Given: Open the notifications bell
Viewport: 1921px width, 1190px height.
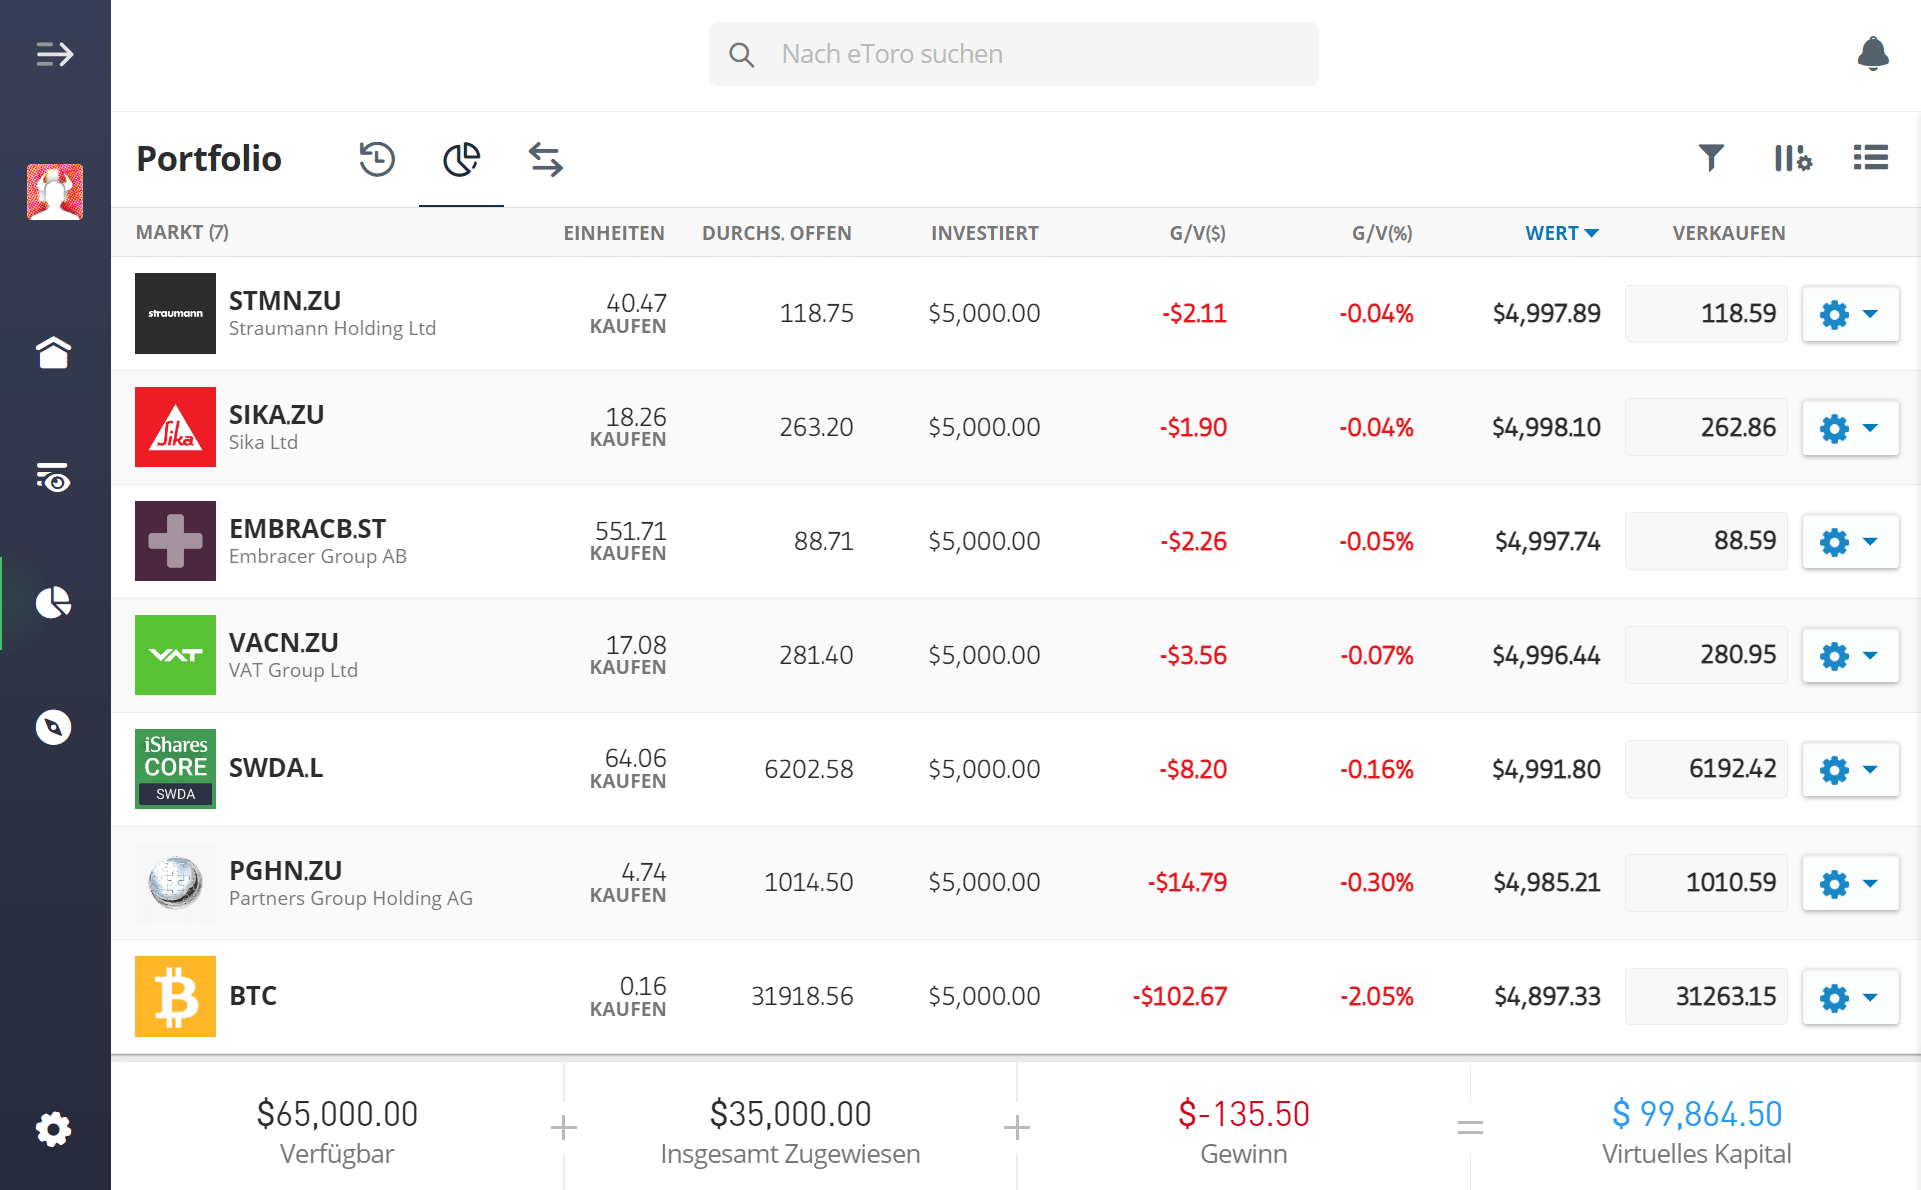Looking at the screenshot, I should 1873,54.
